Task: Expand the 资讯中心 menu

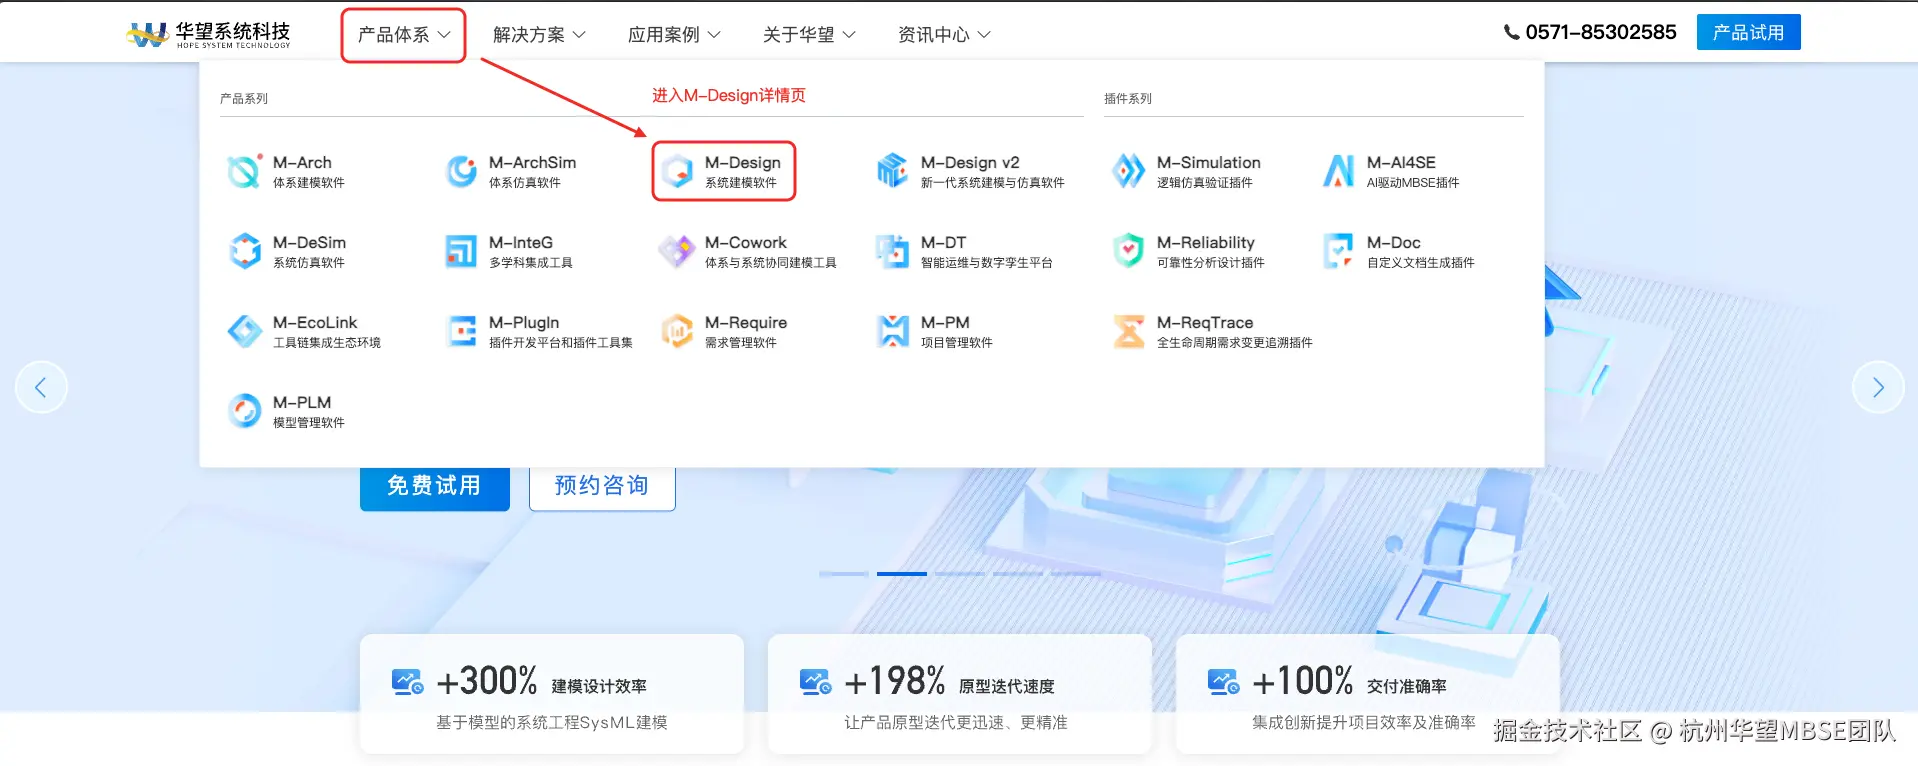Action: (x=944, y=35)
